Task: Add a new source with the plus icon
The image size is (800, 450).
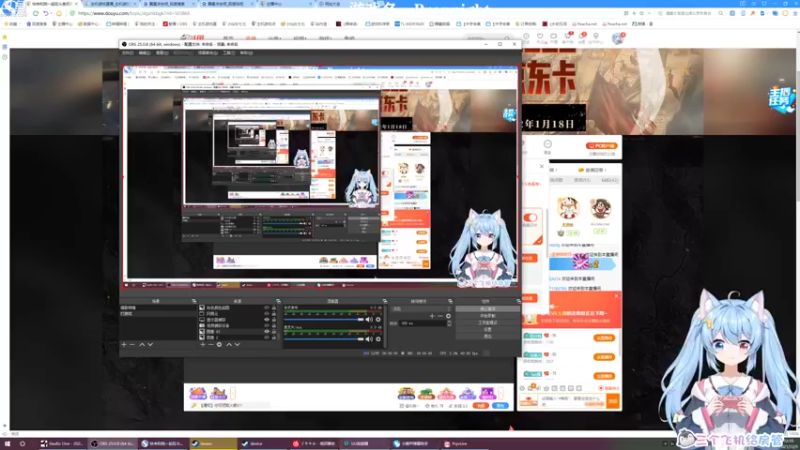Action: pyautogui.click(x=203, y=345)
